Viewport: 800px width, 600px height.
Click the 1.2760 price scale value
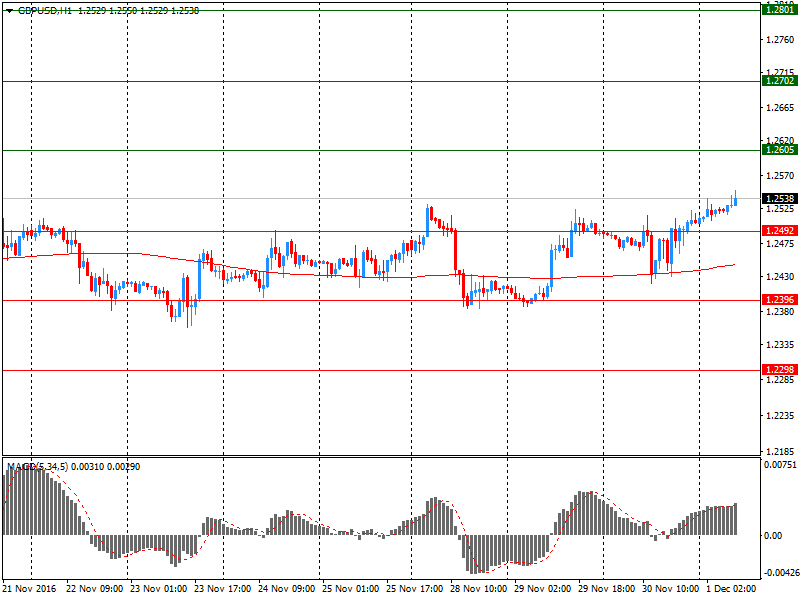[x=780, y=39]
